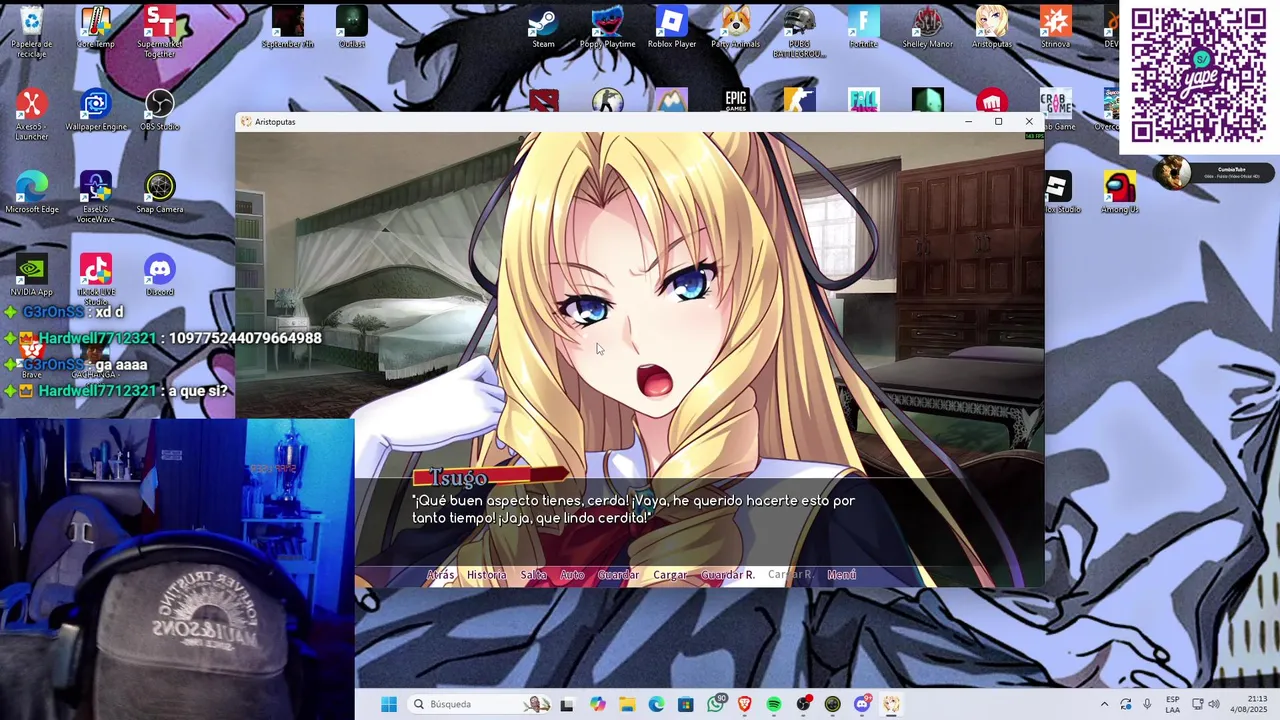
Task: Click the taskbar Búsqueda search box
Action: tap(480, 704)
